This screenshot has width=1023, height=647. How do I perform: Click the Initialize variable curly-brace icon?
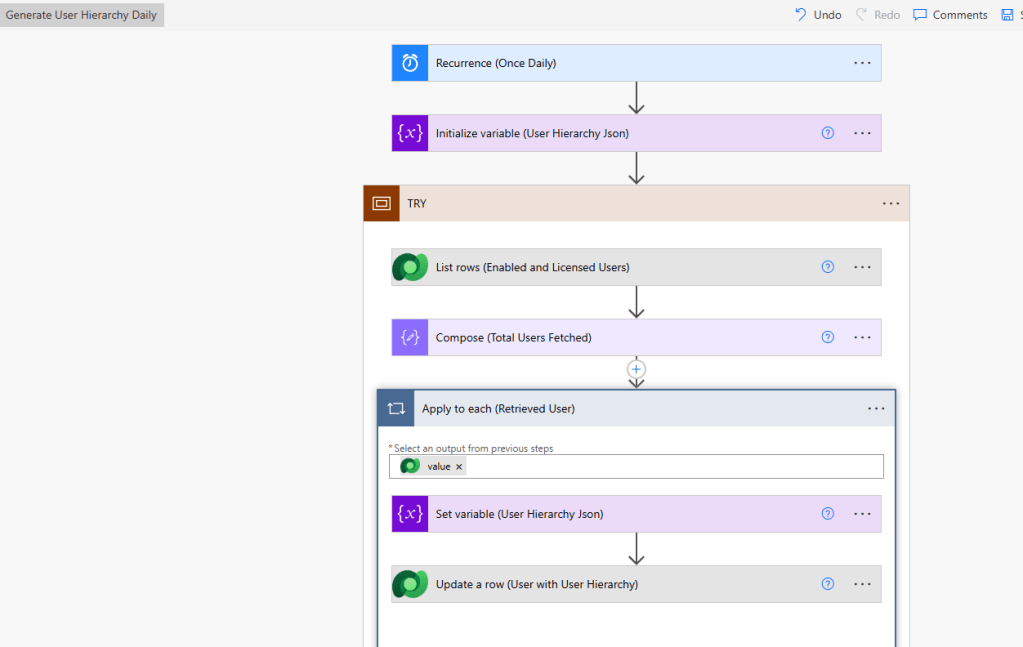coord(410,133)
